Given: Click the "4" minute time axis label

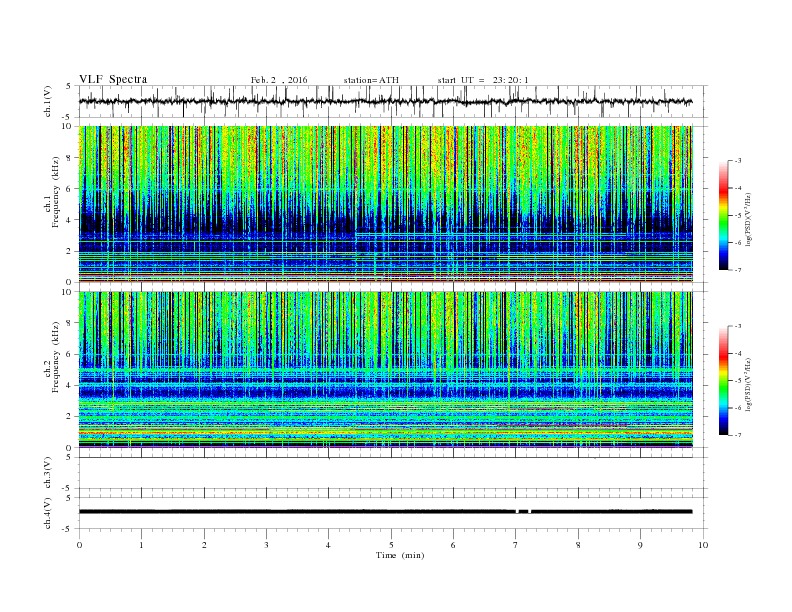Looking at the screenshot, I should pos(328,545).
